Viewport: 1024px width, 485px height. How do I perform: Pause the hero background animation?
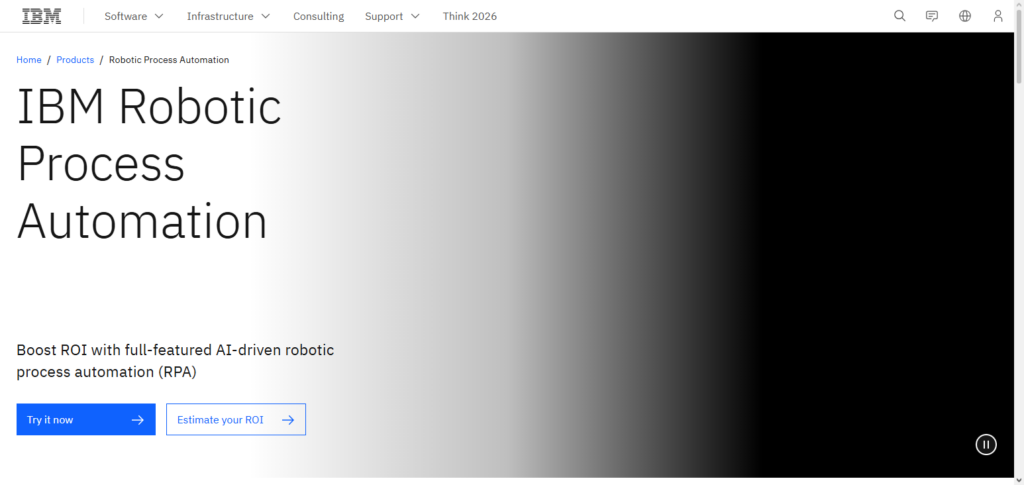(x=986, y=445)
